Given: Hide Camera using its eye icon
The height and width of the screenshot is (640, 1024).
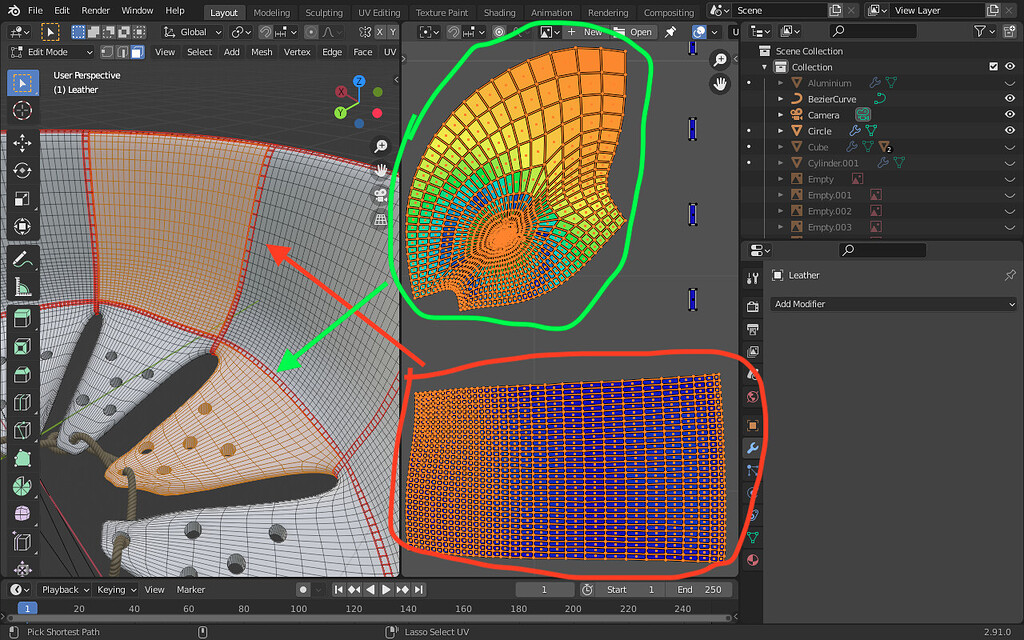Looking at the screenshot, I should tap(1010, 114).
